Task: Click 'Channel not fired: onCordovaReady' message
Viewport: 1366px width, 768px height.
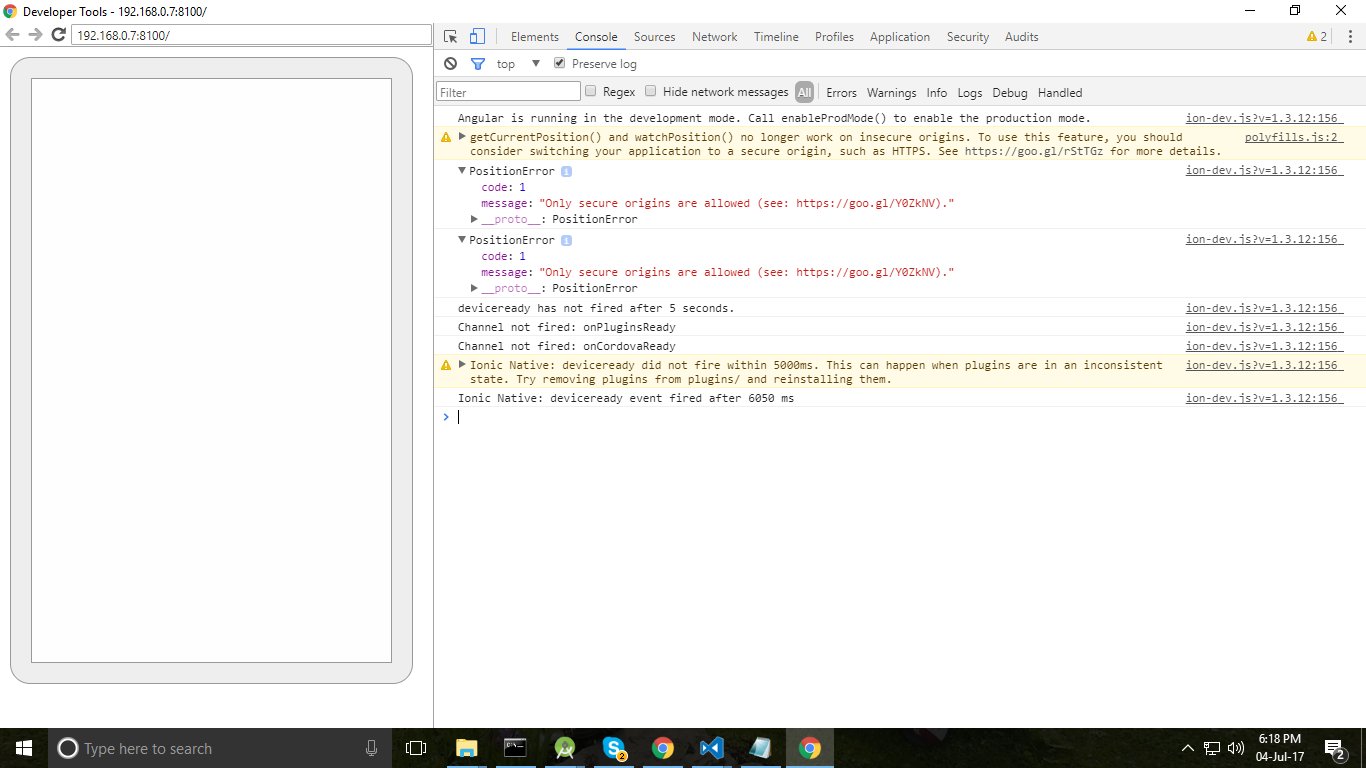Action: 567,346
